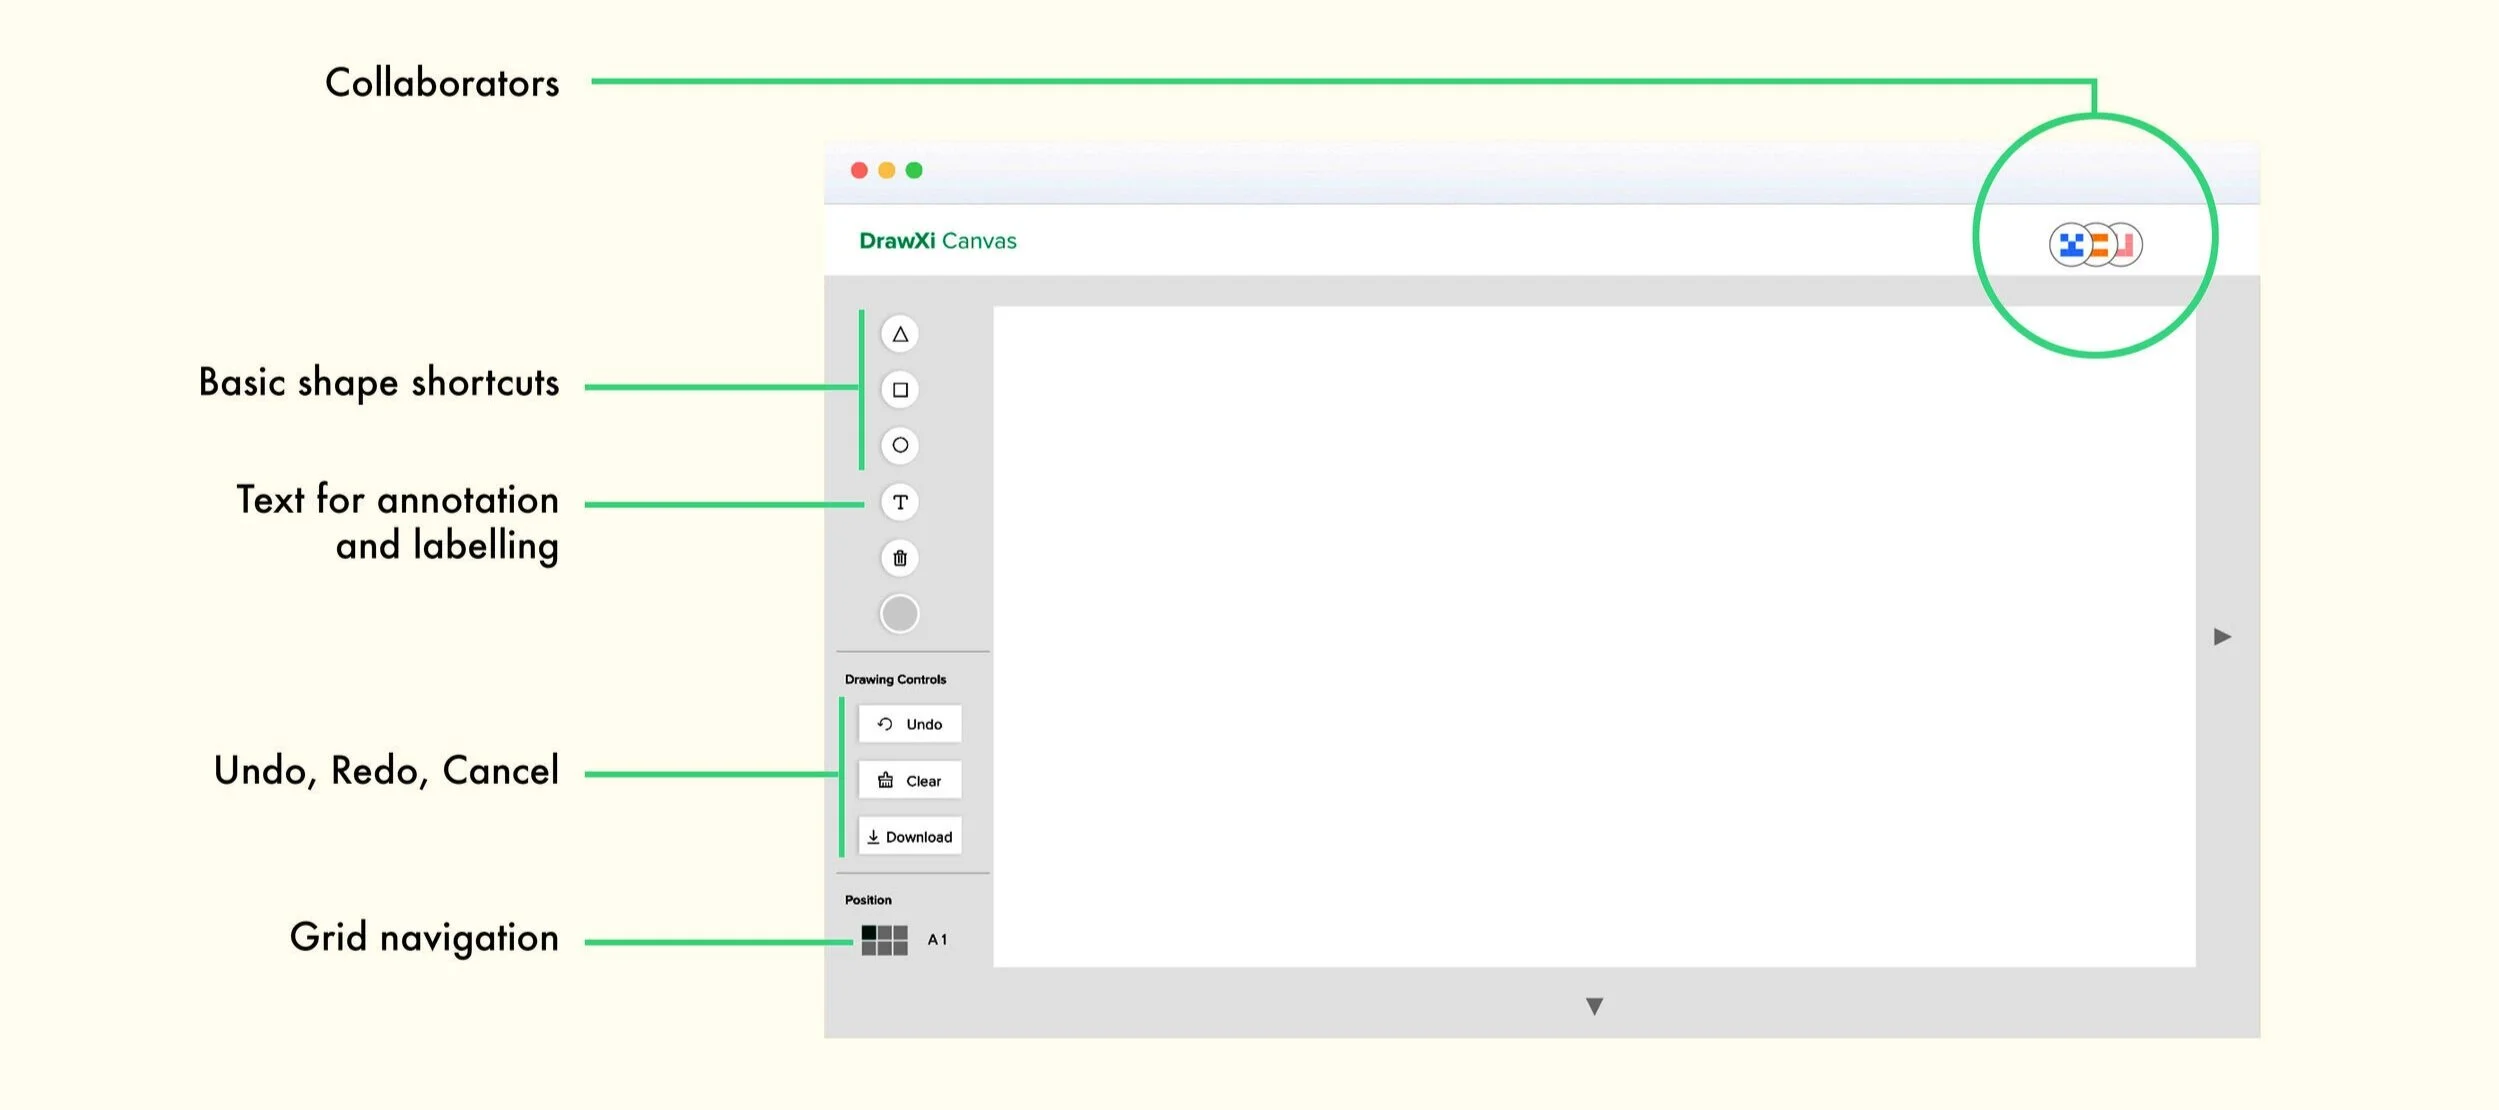Image resolution: width=2499 pixels, height=1110 pixels.
Task: Select the circle shape tool
Action: 900,445
